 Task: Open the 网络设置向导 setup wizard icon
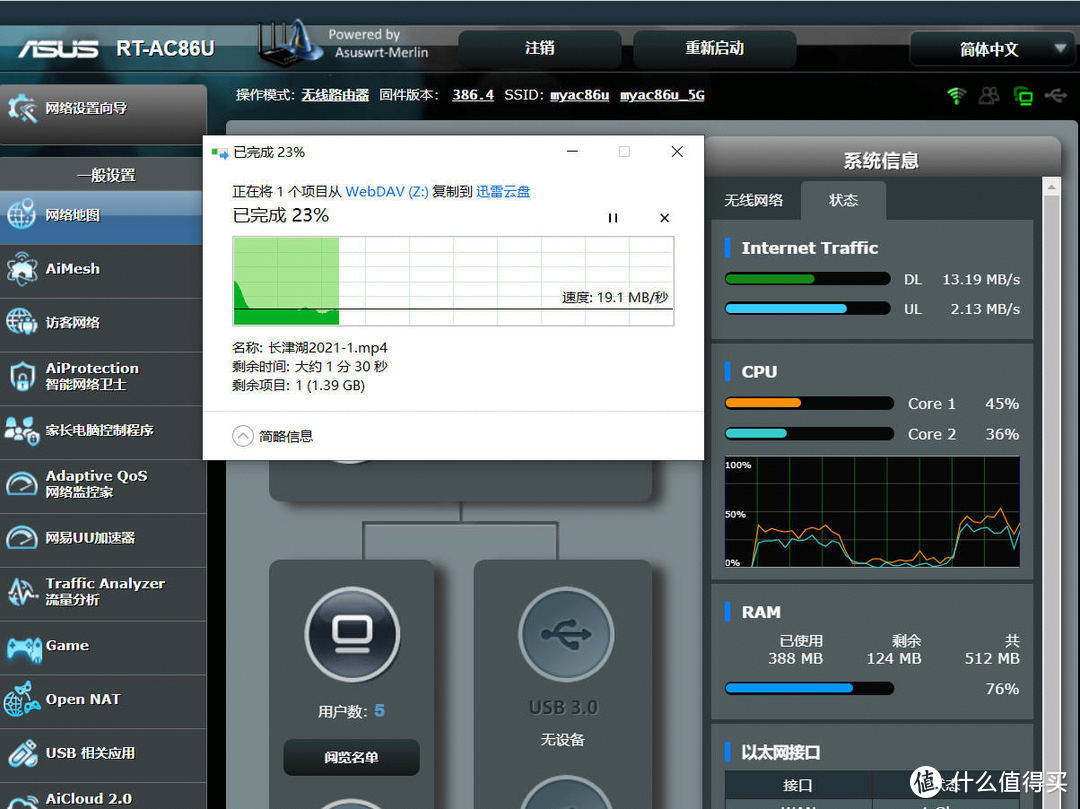click(22, 107)
